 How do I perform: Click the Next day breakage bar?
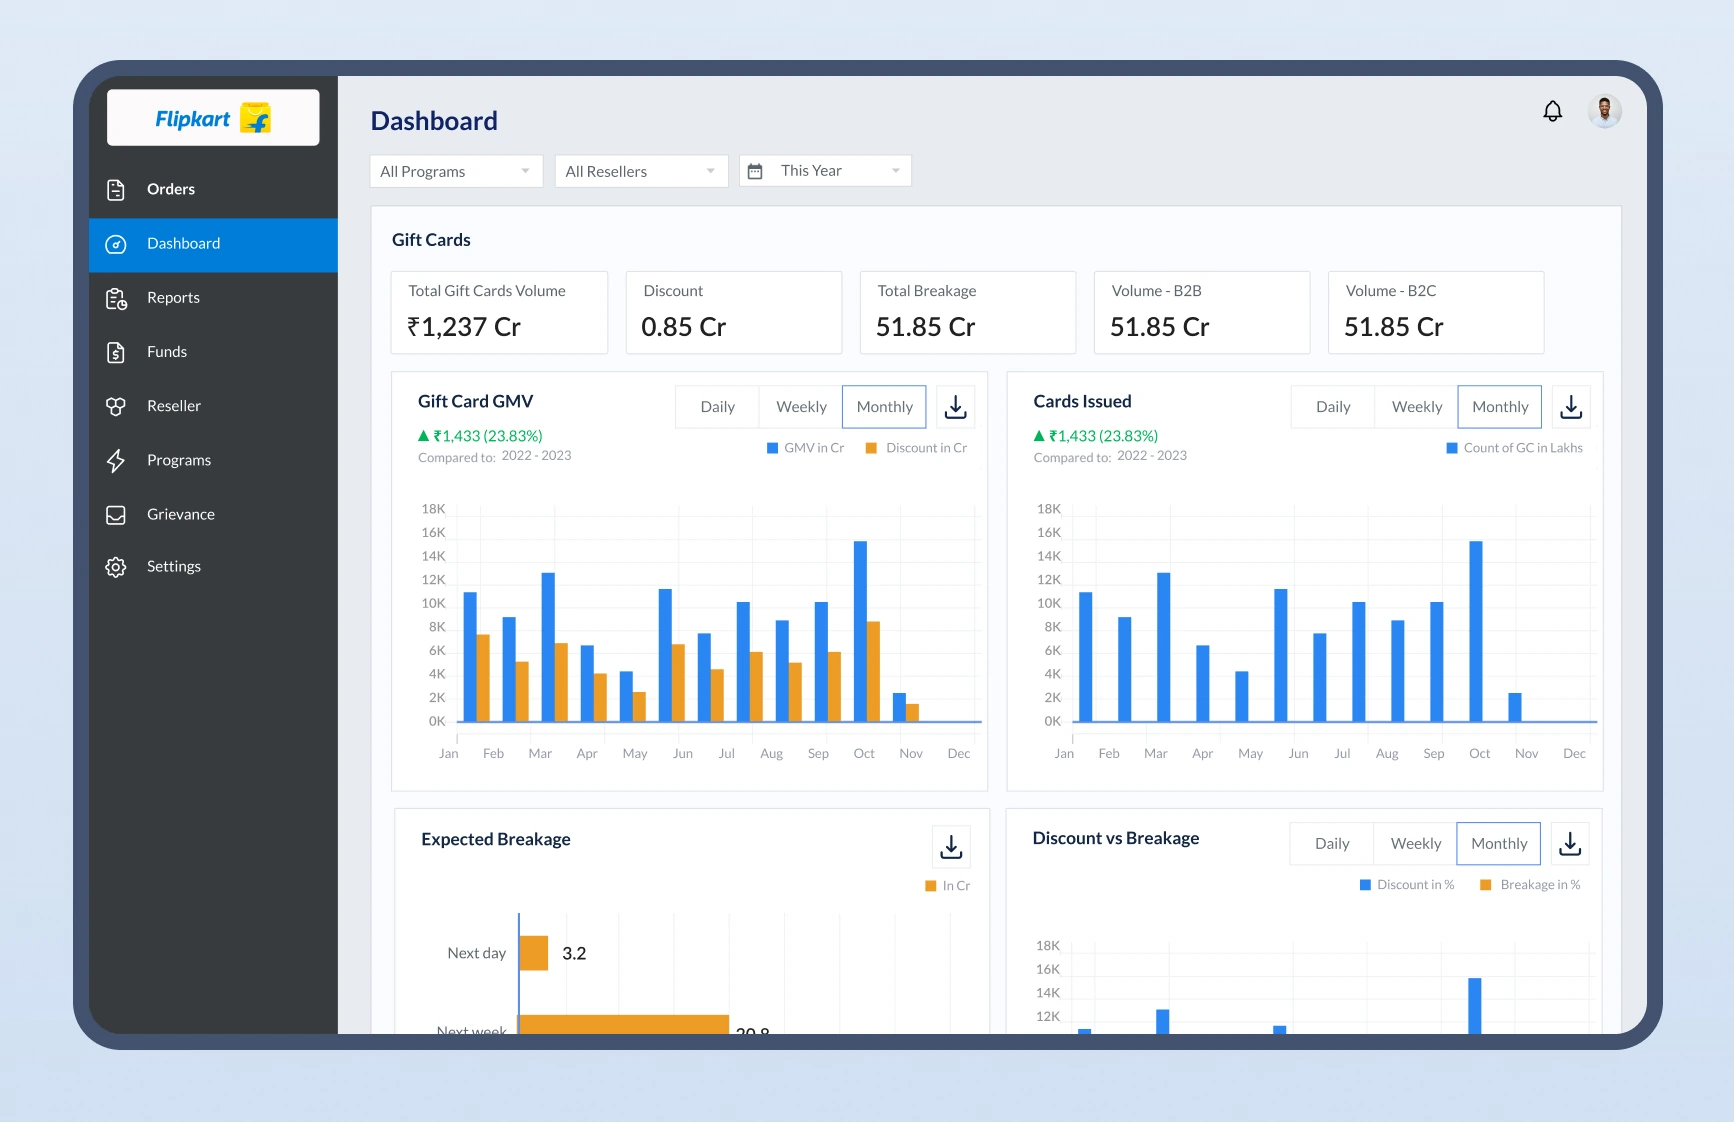pyautogui.click(x=534, y=953)
